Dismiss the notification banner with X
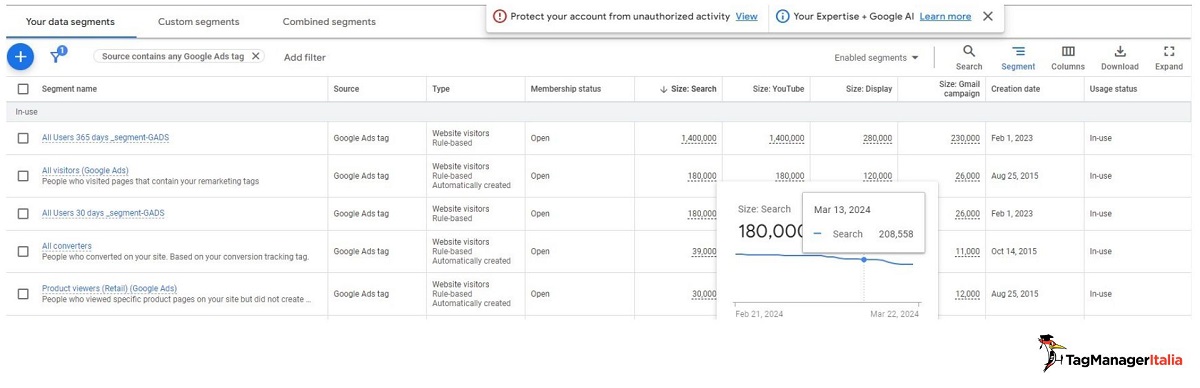This screenshot has height=388, width=1200. (988, 16)
